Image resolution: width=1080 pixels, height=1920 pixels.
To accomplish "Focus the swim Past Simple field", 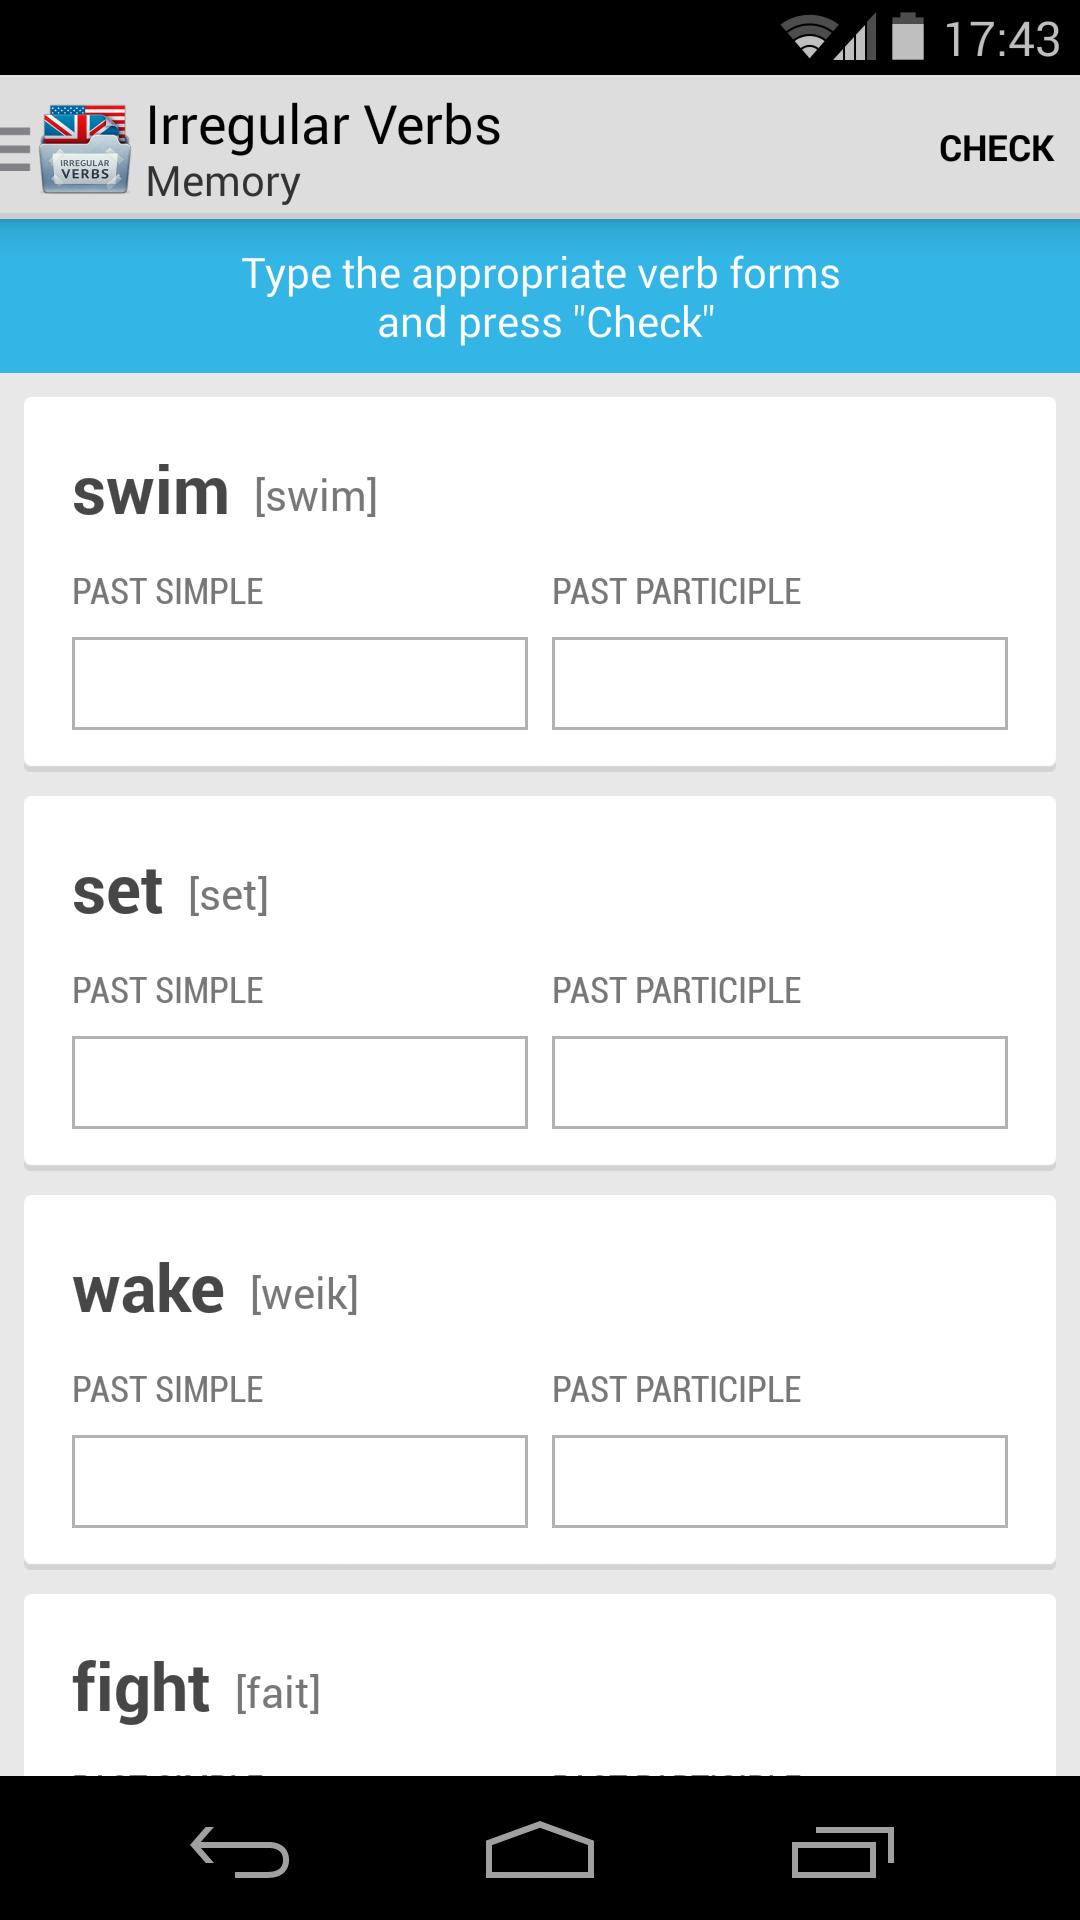I will point(300,683).
